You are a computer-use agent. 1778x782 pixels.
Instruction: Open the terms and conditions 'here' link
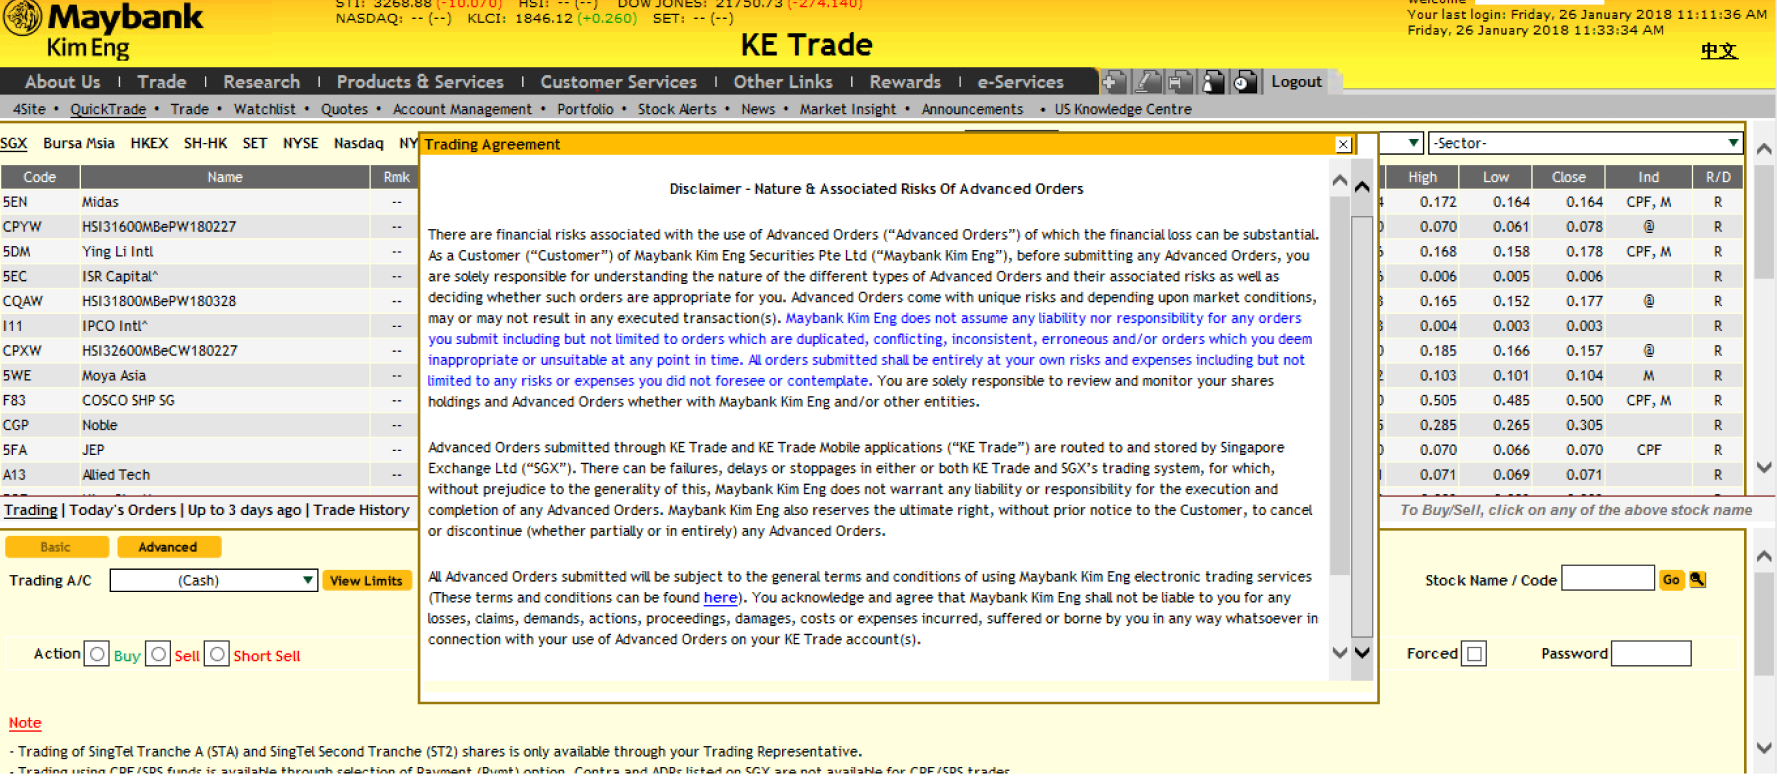[720, 598]
